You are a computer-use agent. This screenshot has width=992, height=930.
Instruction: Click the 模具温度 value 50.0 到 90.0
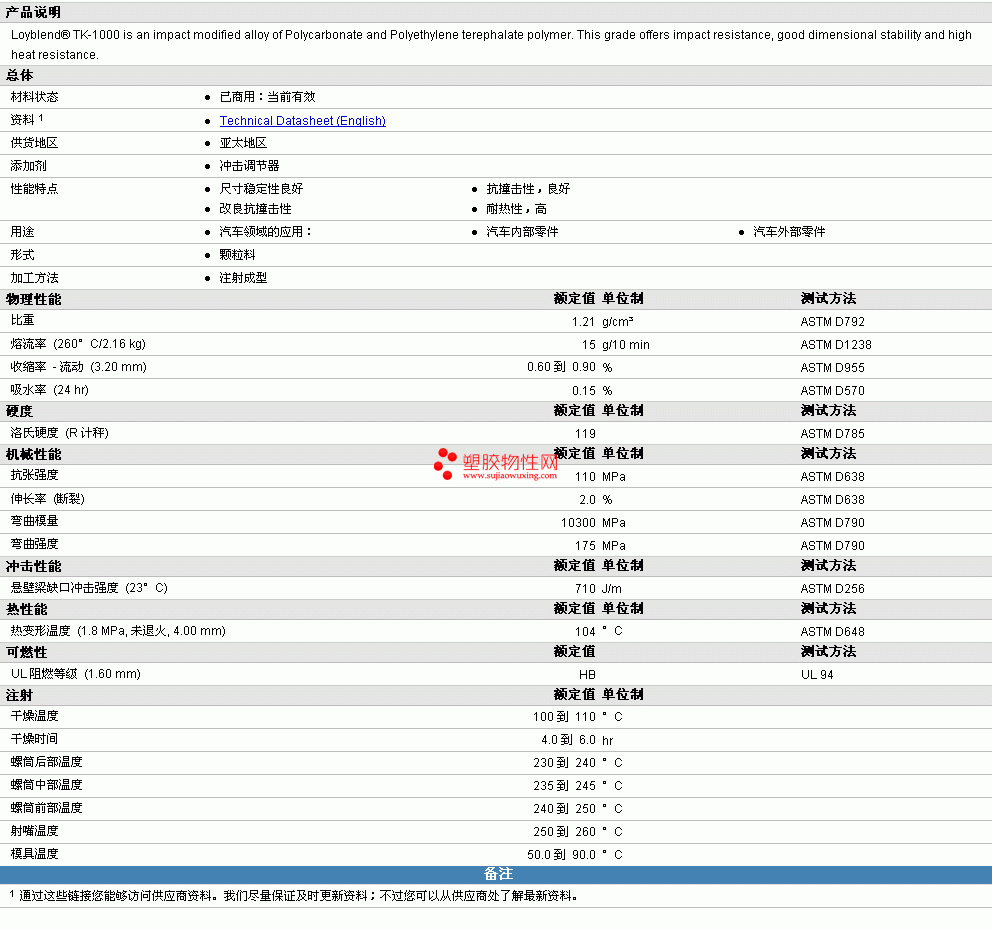click(561, 854)
